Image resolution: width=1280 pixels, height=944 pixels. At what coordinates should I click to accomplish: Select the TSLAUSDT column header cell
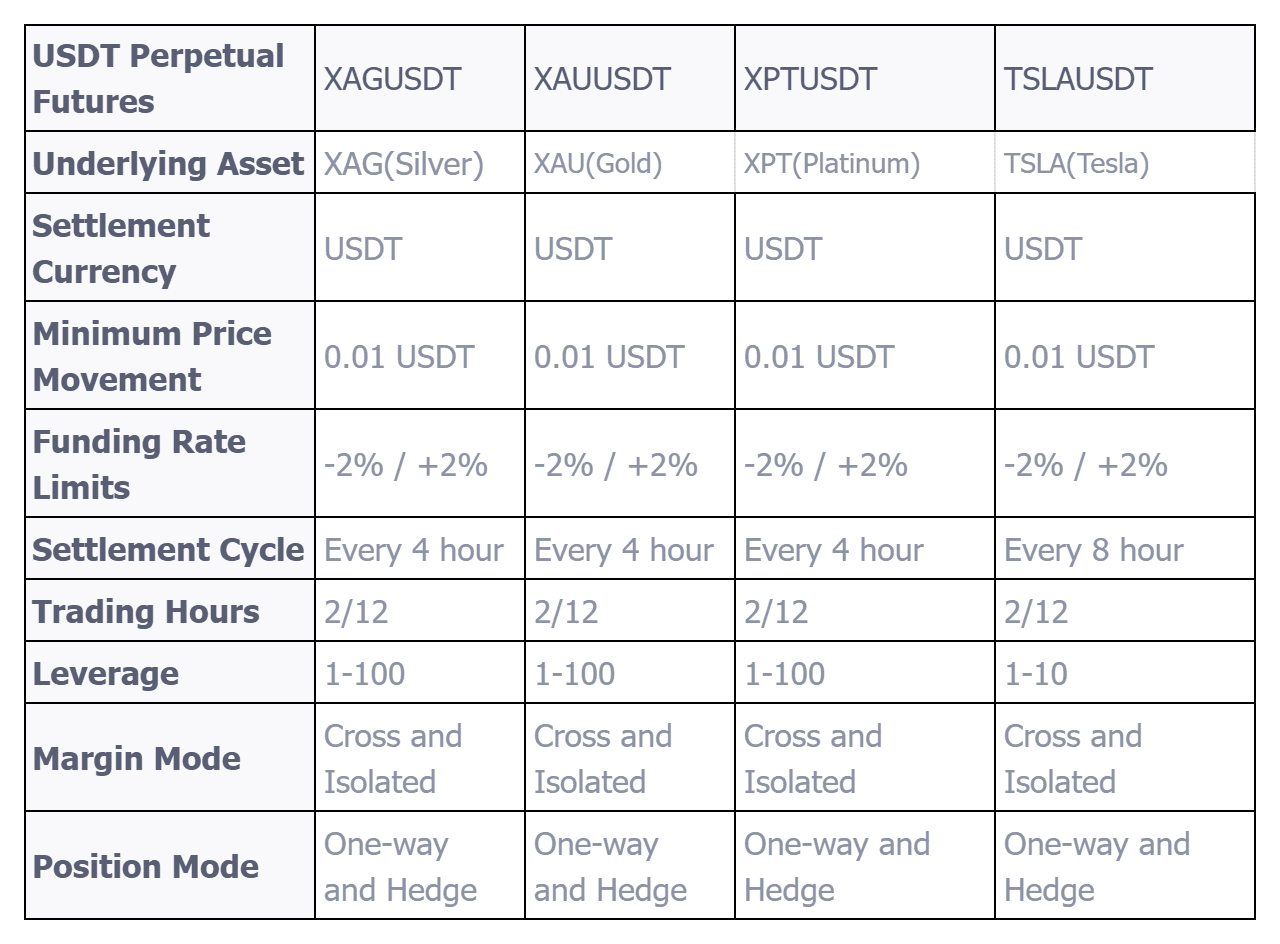[1078, 79]
